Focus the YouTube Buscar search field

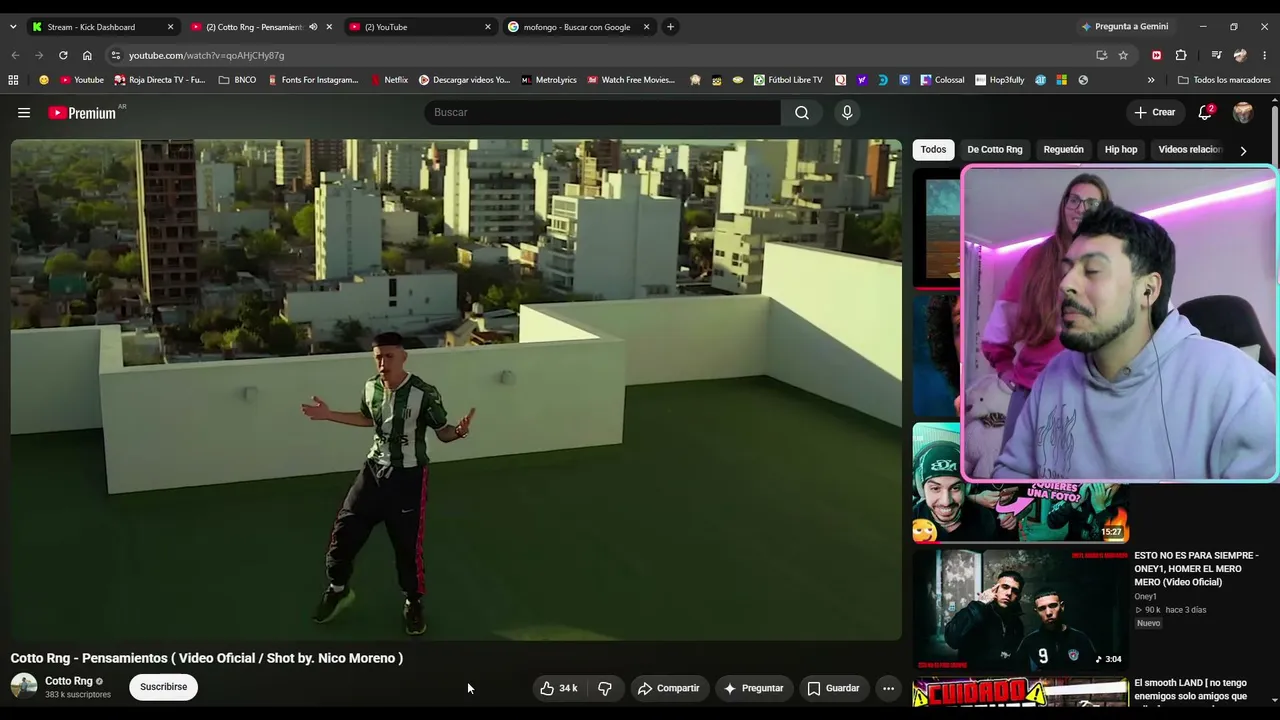(x=603, y=113)
